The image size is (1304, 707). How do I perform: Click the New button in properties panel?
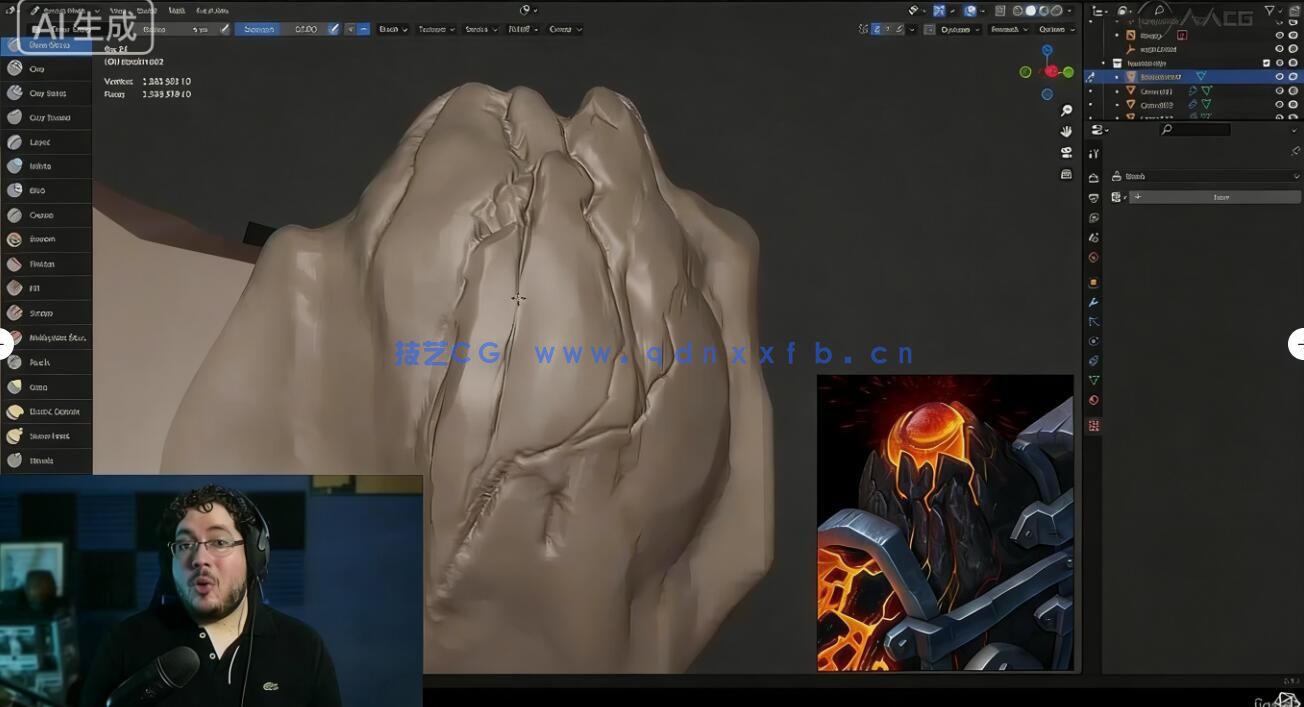pos(1220,197)
